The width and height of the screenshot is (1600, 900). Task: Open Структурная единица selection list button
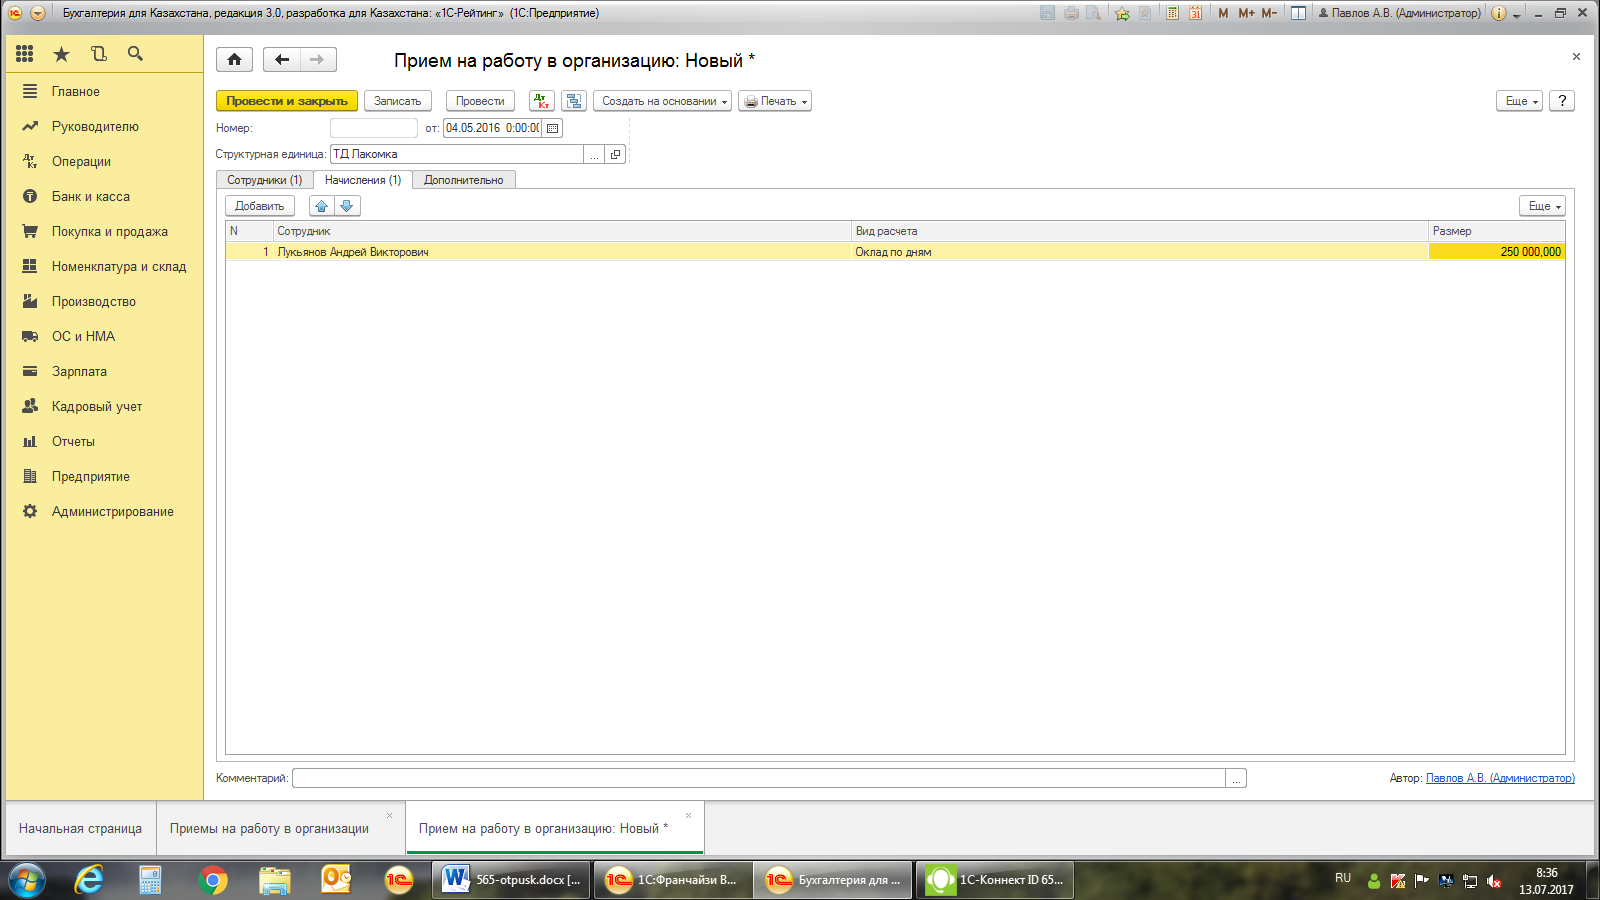click(x=594, y=154)
